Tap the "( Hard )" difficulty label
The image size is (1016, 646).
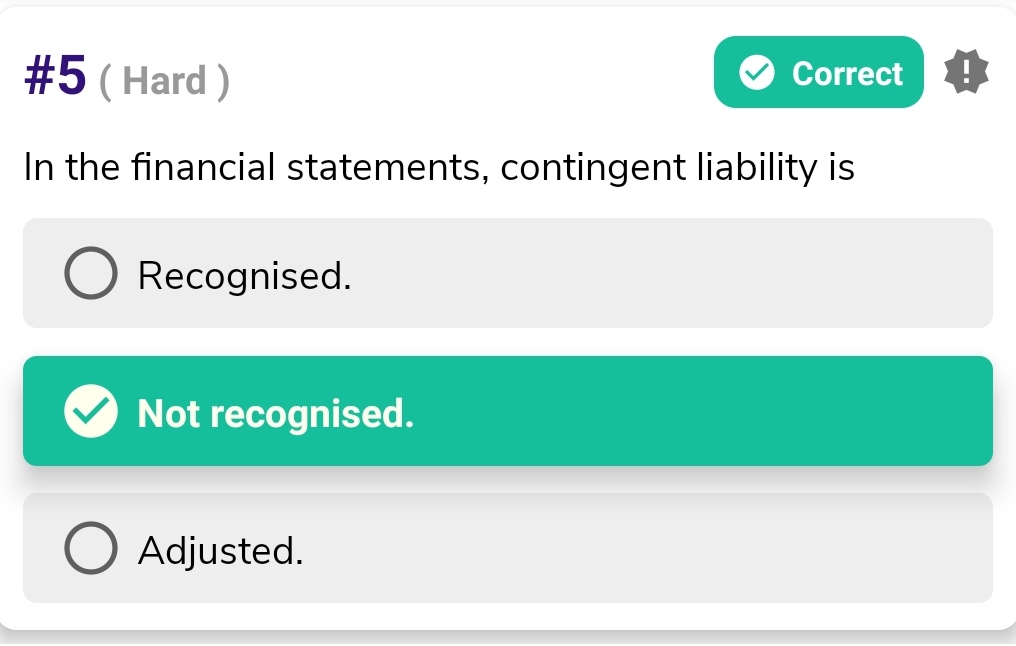coord(166,81)
